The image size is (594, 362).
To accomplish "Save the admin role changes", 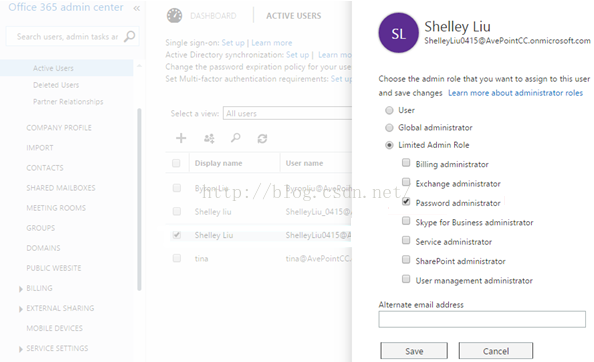I will click(x=414, y=351).
